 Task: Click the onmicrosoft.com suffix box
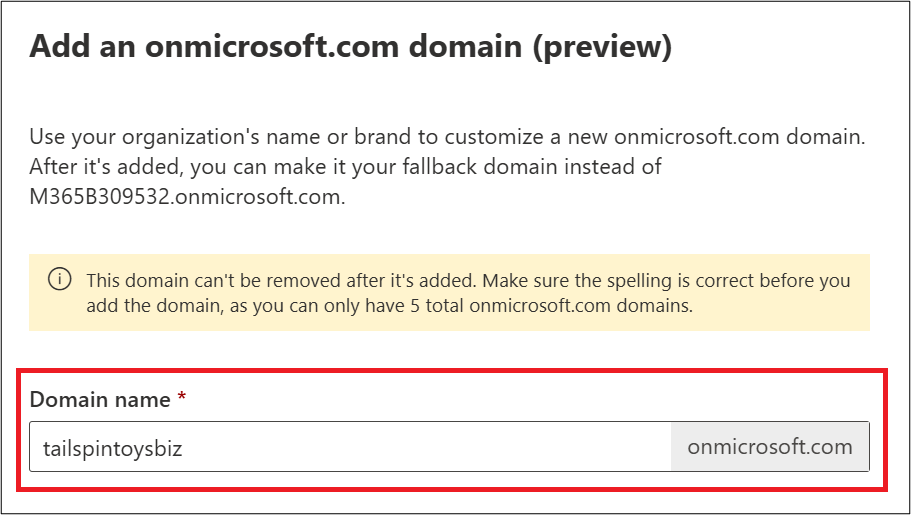pos(769,447)
